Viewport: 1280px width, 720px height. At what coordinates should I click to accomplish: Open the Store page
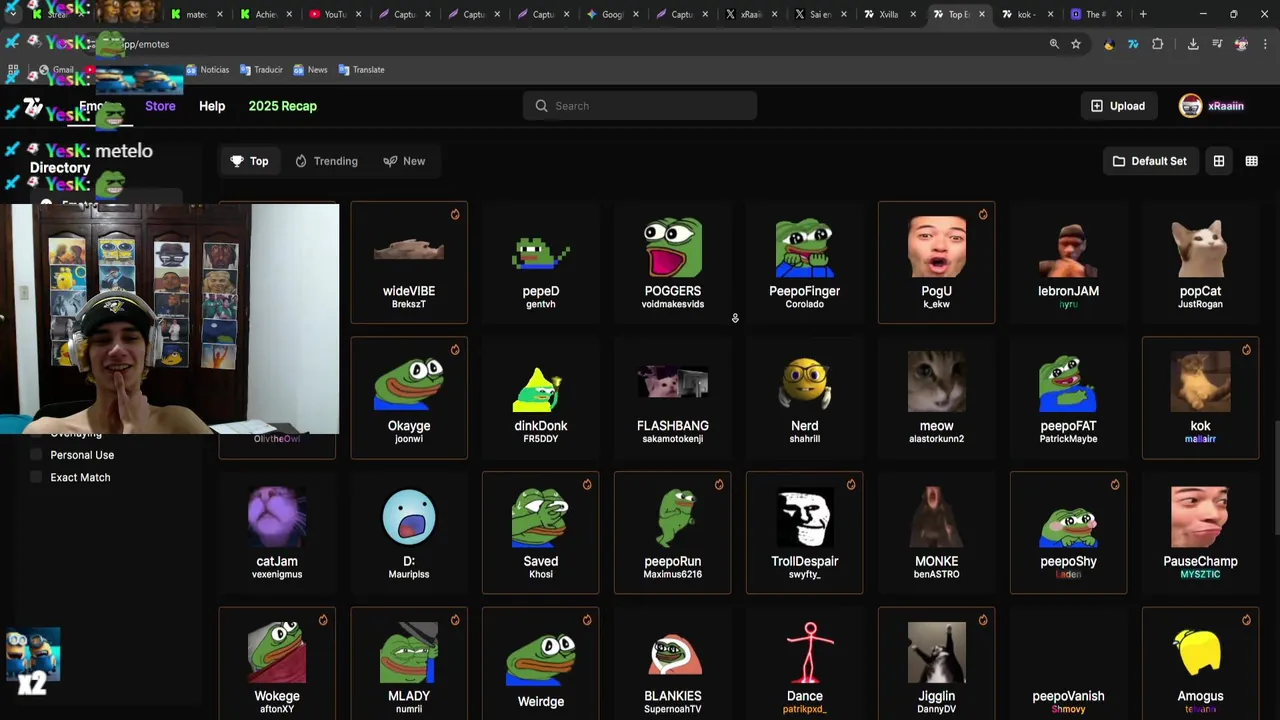tap(160, 106)
